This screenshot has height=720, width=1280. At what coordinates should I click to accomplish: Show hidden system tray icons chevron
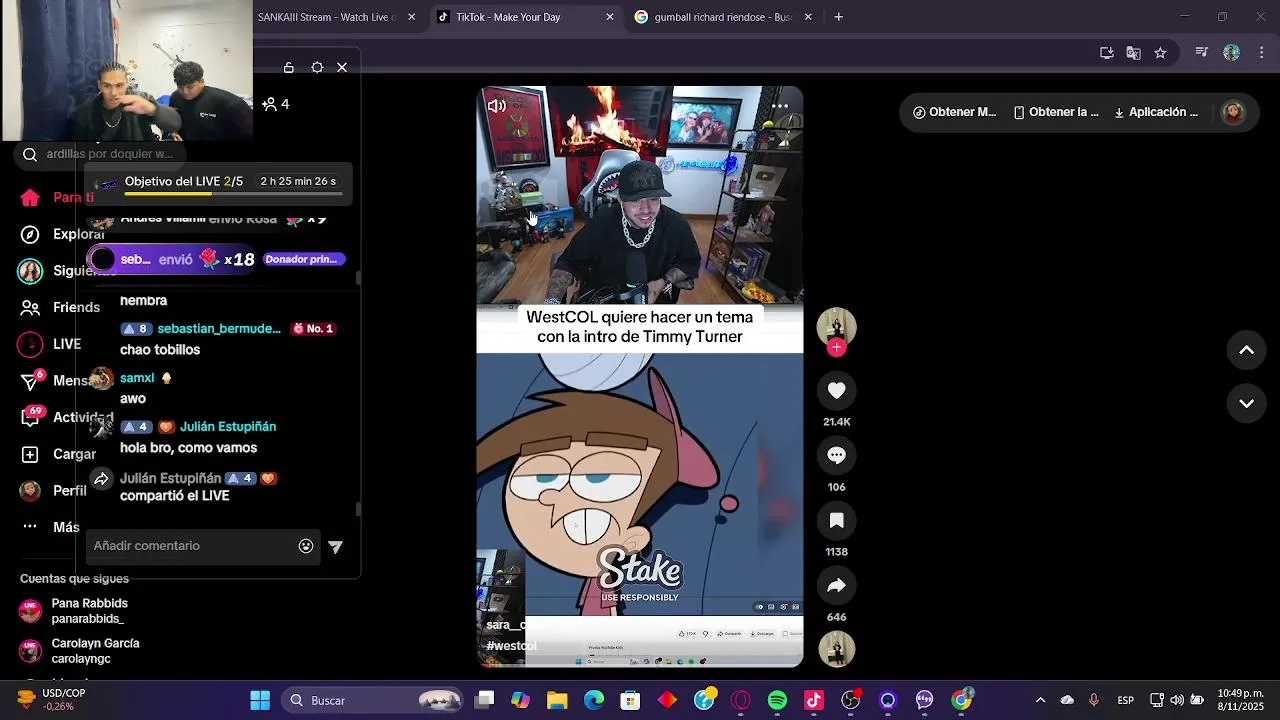click(x=1040, y=700)
